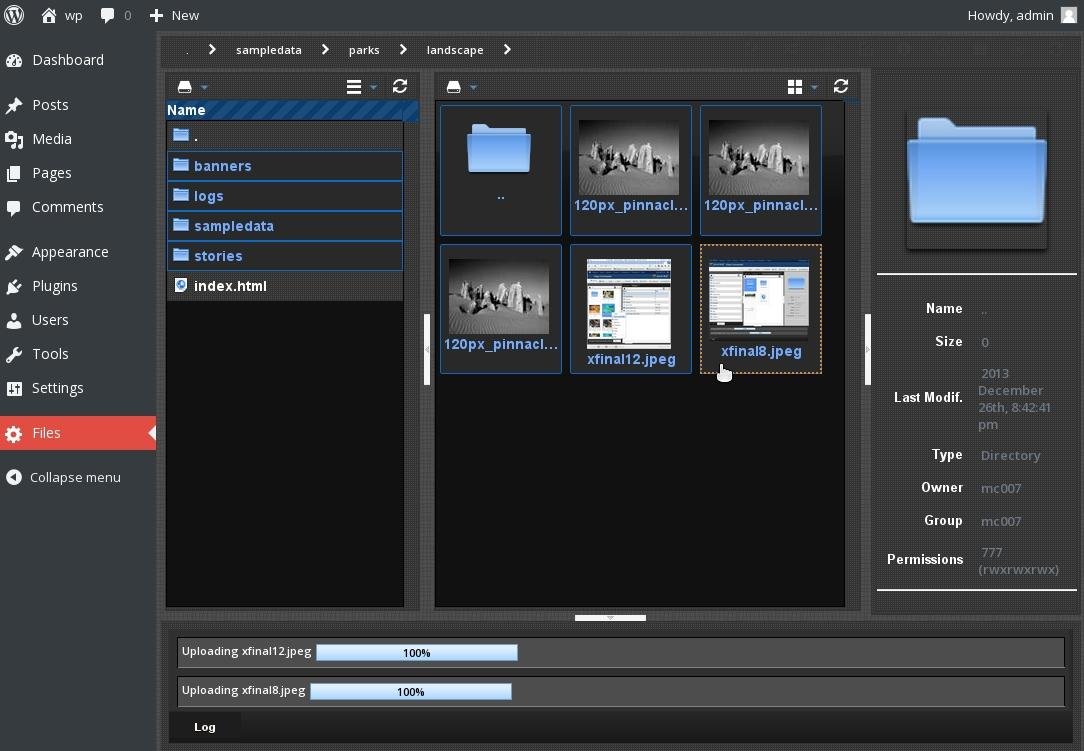1084x751 pixels.
Task: Click the Plugins icon in the sidebar
Action: [14, 286]
